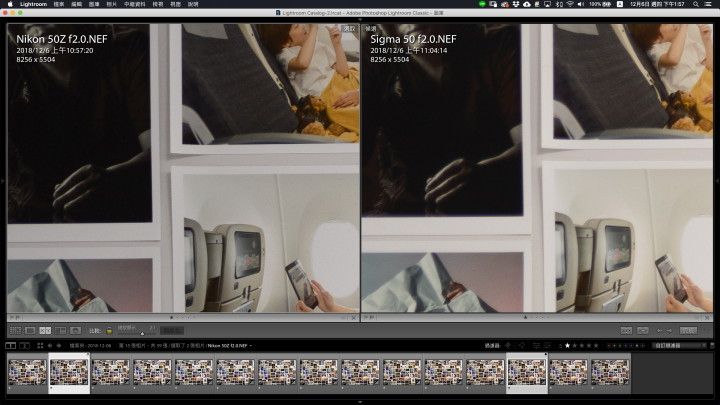The height and width of the screenshot is (405, 720).
Task: Filter by unflagged status flag icon
Action: pyautogui.click(x=515, y=345)
